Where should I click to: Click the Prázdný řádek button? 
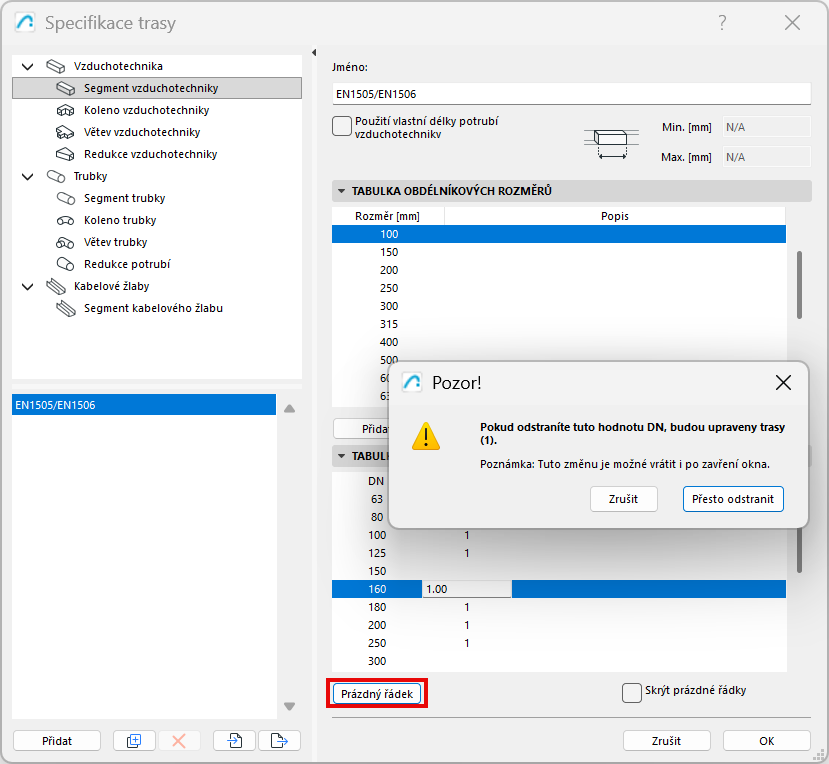coord(377,694)
